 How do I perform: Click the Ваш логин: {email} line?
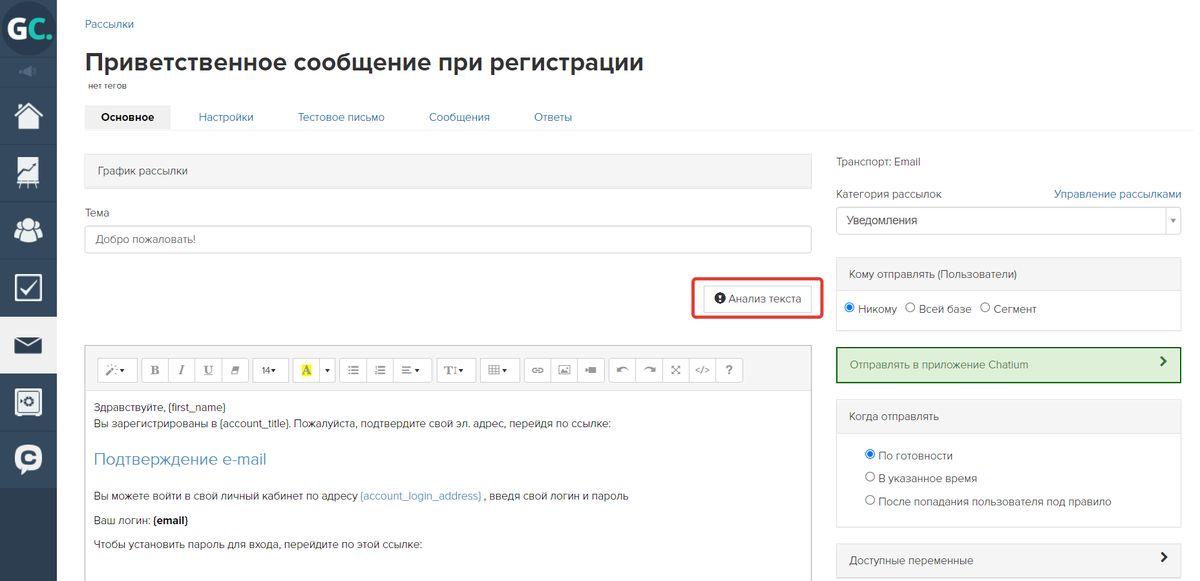(141, 521)
